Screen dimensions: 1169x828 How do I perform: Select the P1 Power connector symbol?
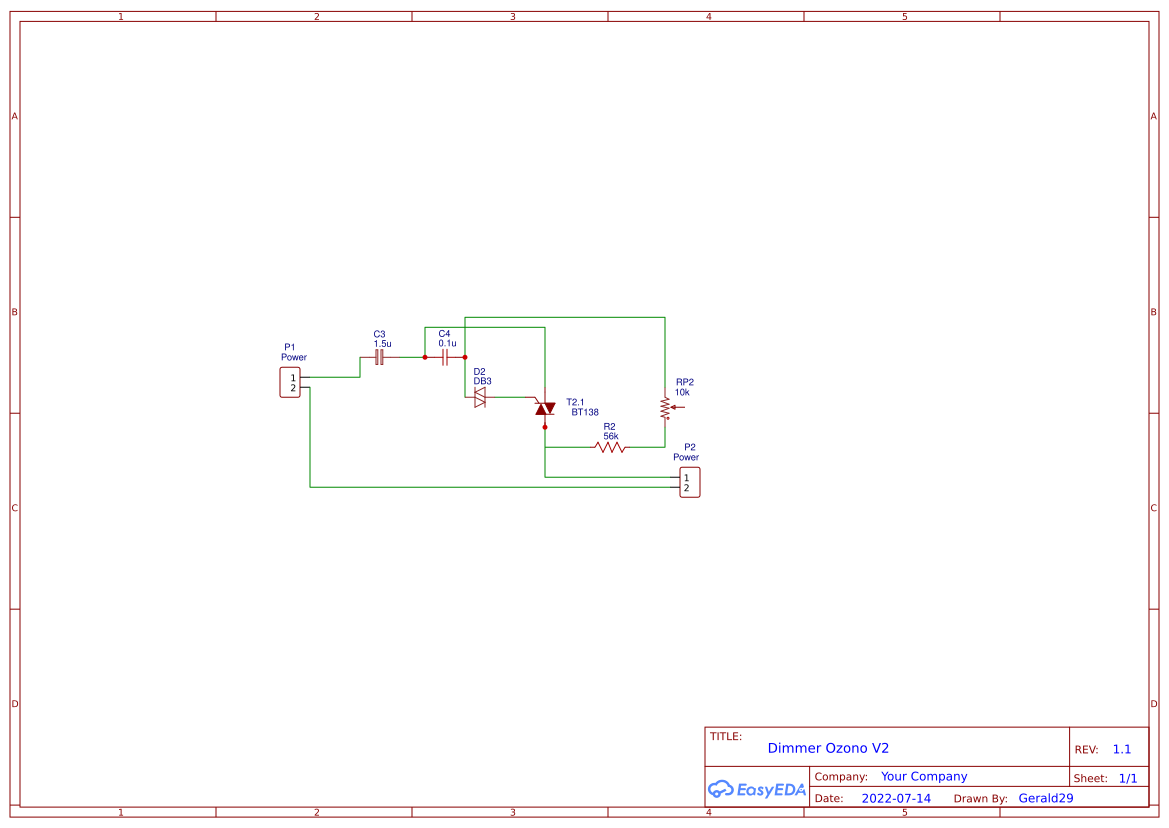click(x=292, y=381)
